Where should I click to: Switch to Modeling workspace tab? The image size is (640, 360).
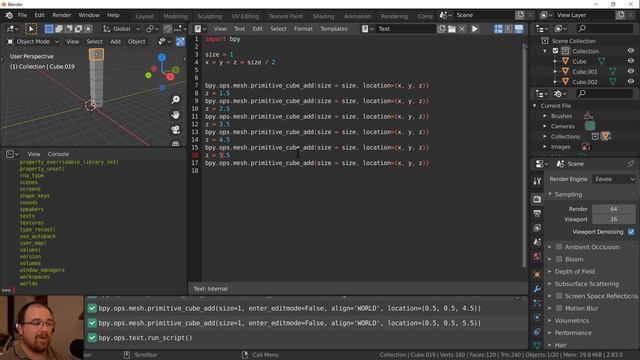click(176, 16)
